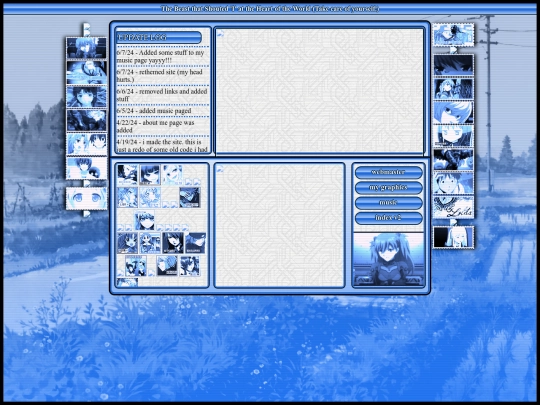The height and width of the screenshot is (405, 540).
Task: Click the seventh stamp in the right stamp column
Action: [454, 183]
